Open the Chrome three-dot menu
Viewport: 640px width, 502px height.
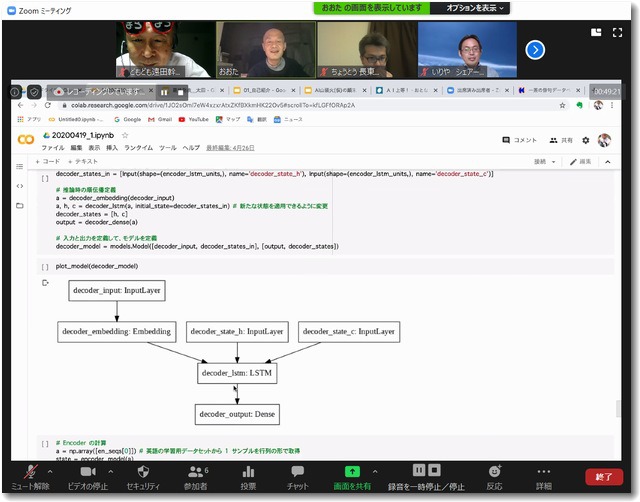click(x=612, y=105)
